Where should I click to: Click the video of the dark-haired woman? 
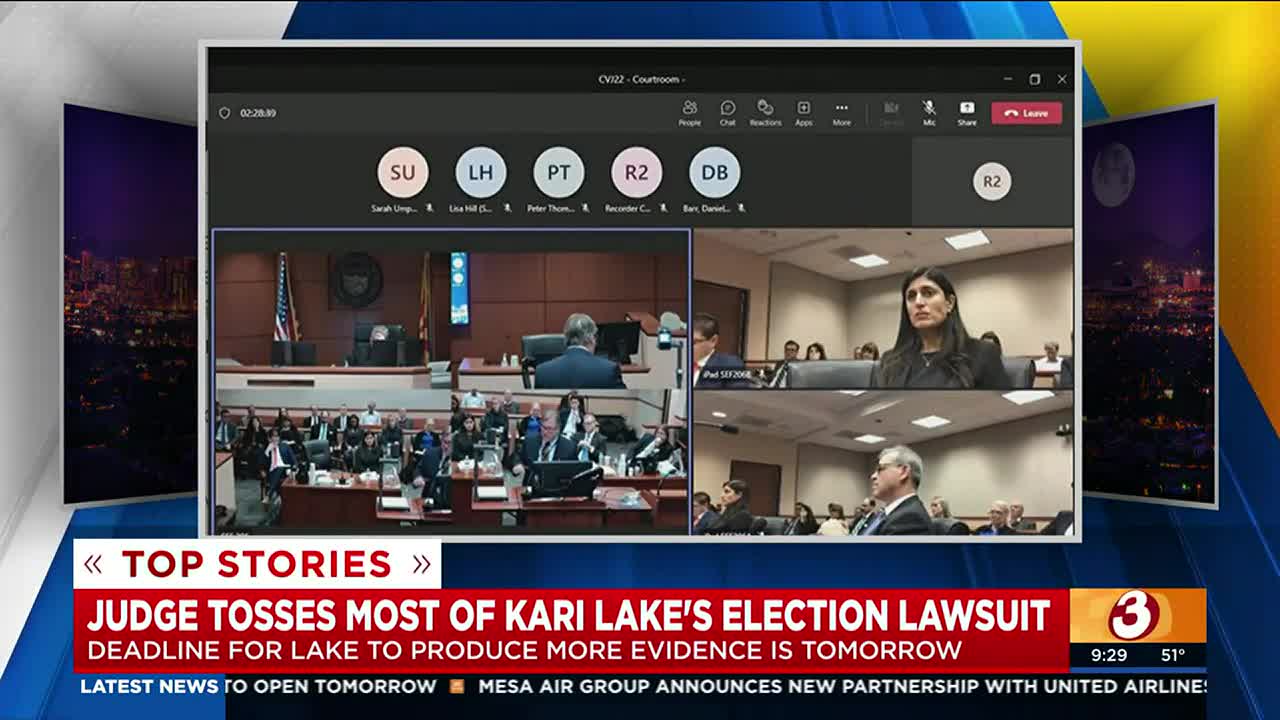point(883,309)
